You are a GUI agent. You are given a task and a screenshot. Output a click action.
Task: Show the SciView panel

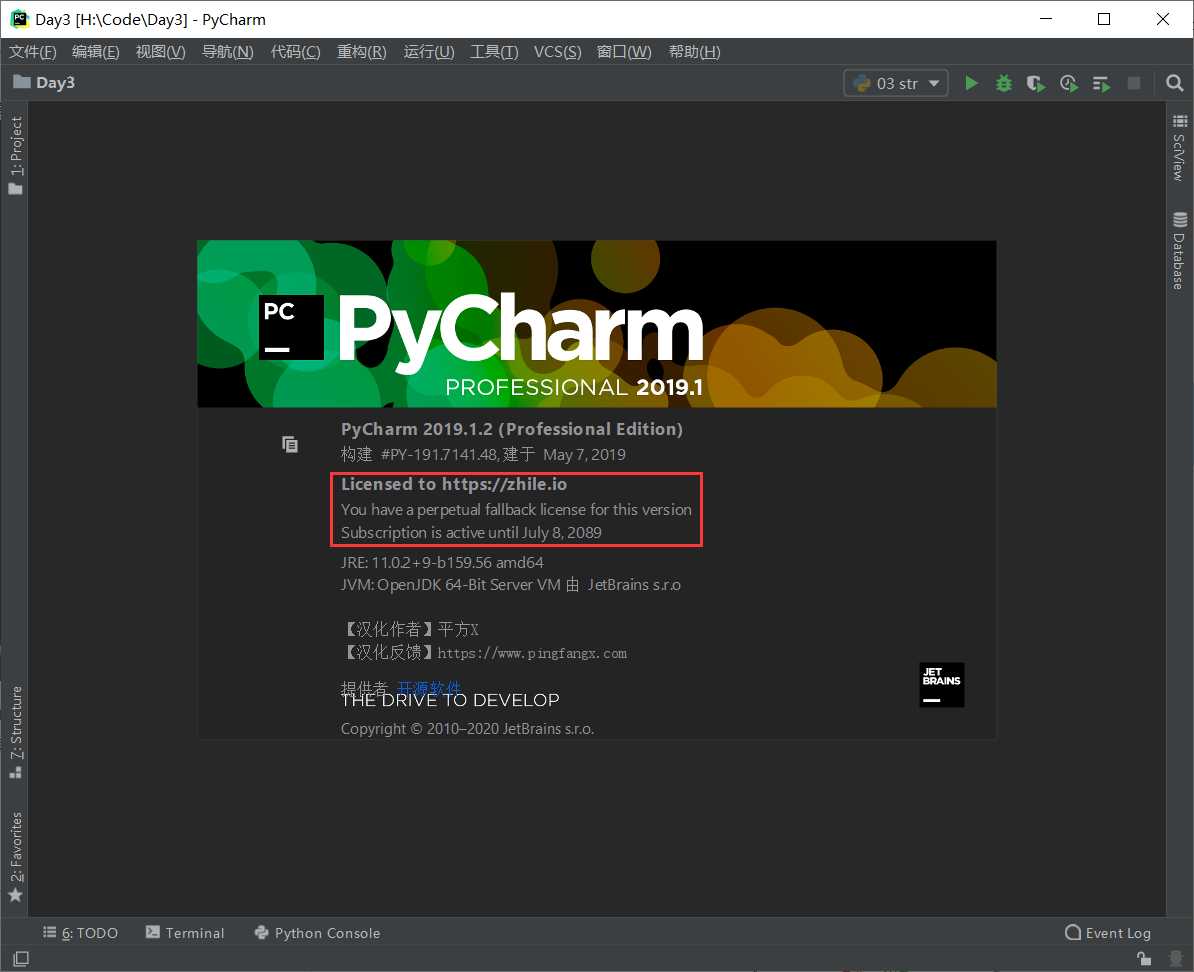click(1180, 148)
